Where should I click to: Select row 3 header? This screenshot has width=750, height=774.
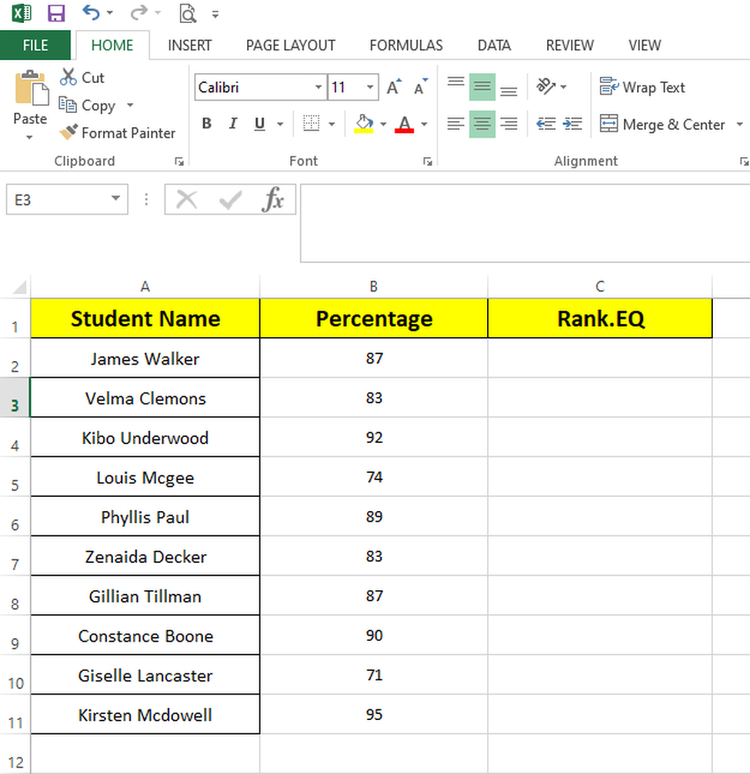tap(15, 399)
